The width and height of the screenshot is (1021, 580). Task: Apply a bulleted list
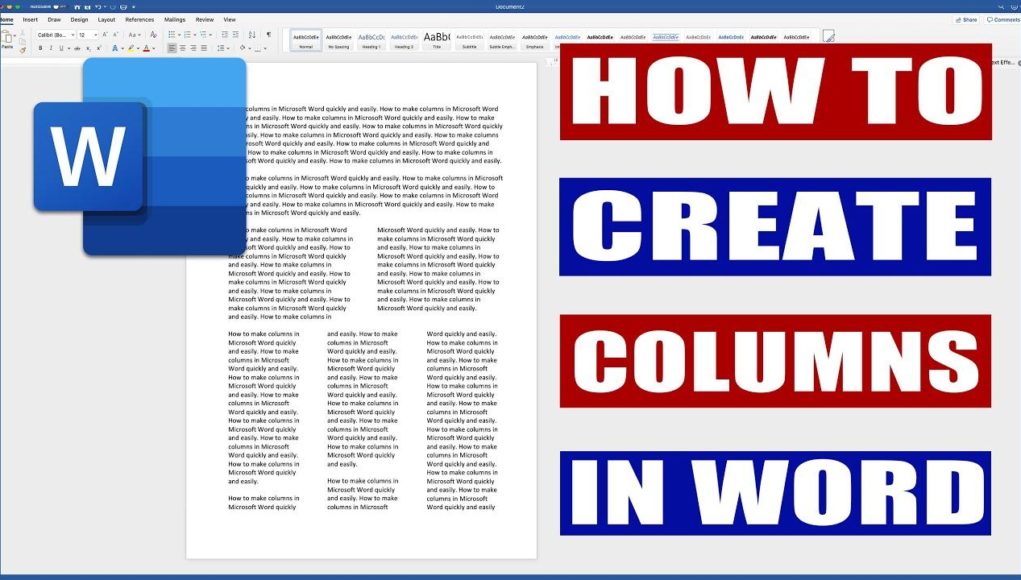tap(171, 35)
